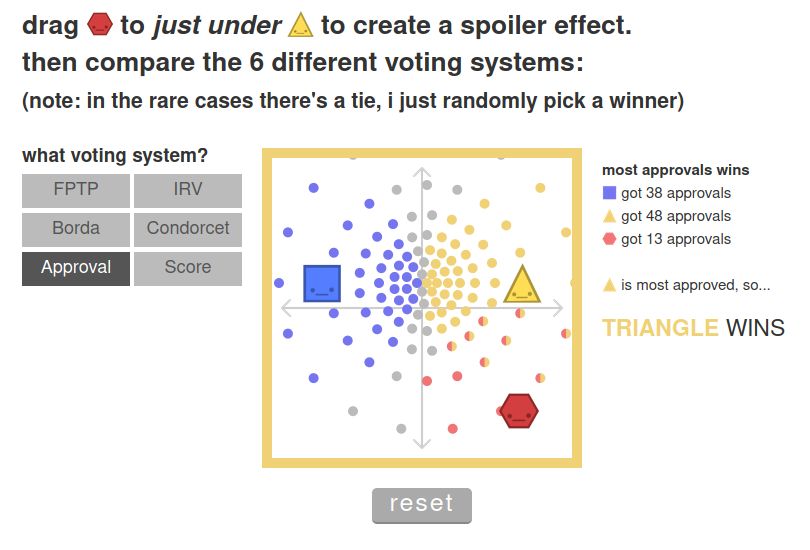The image size is (810, 550).
Task: Click the red hexagon icon in instructions
Action: (x=99, y=24)
